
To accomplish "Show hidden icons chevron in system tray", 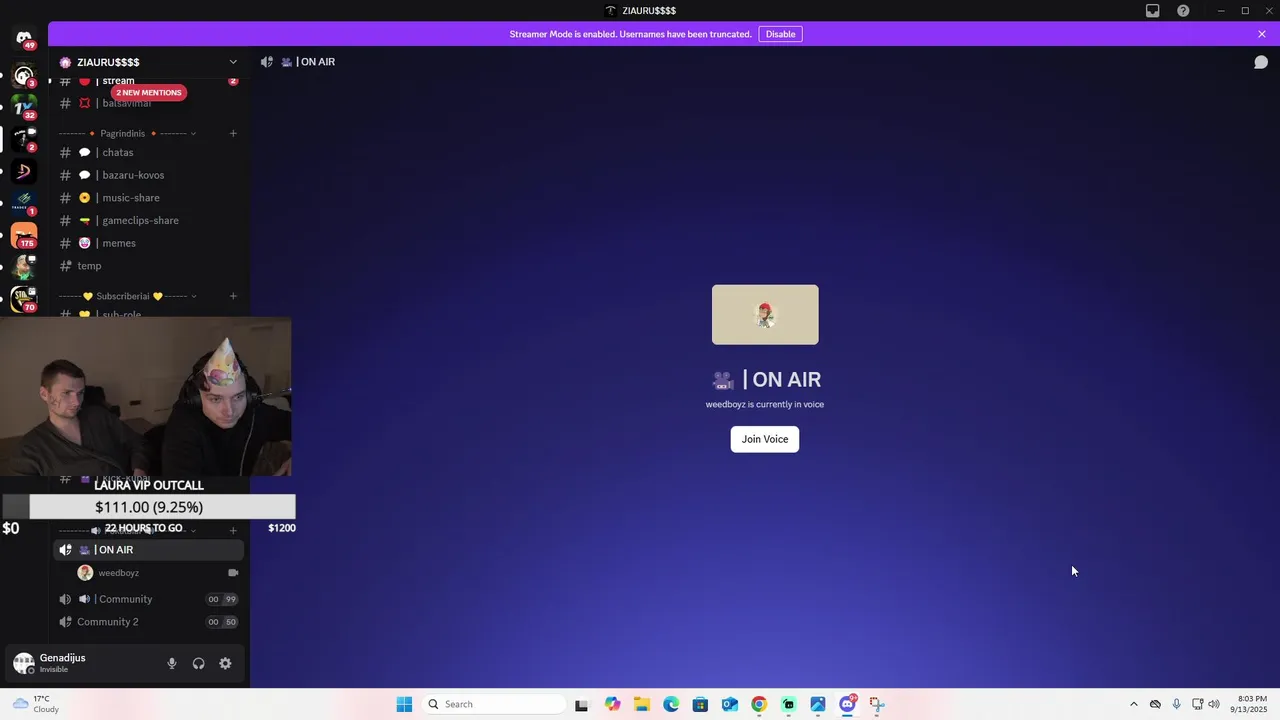I will (1133, 704).
